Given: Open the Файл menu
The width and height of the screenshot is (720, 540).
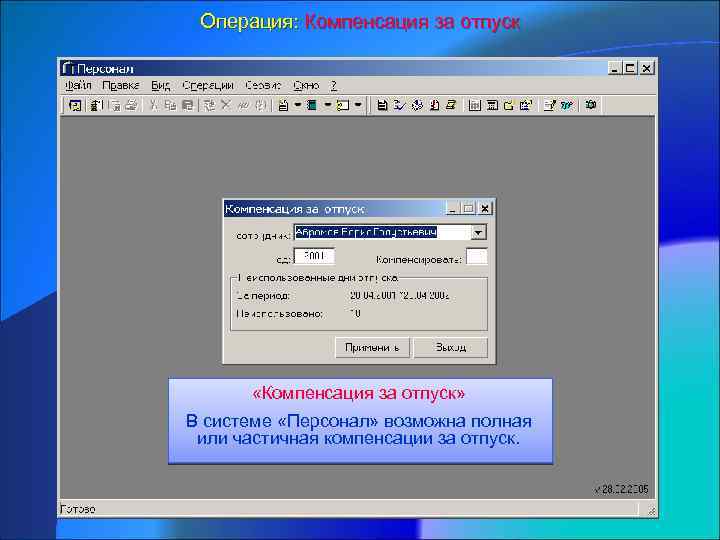Looking at the screenshot, I should 78,85.
